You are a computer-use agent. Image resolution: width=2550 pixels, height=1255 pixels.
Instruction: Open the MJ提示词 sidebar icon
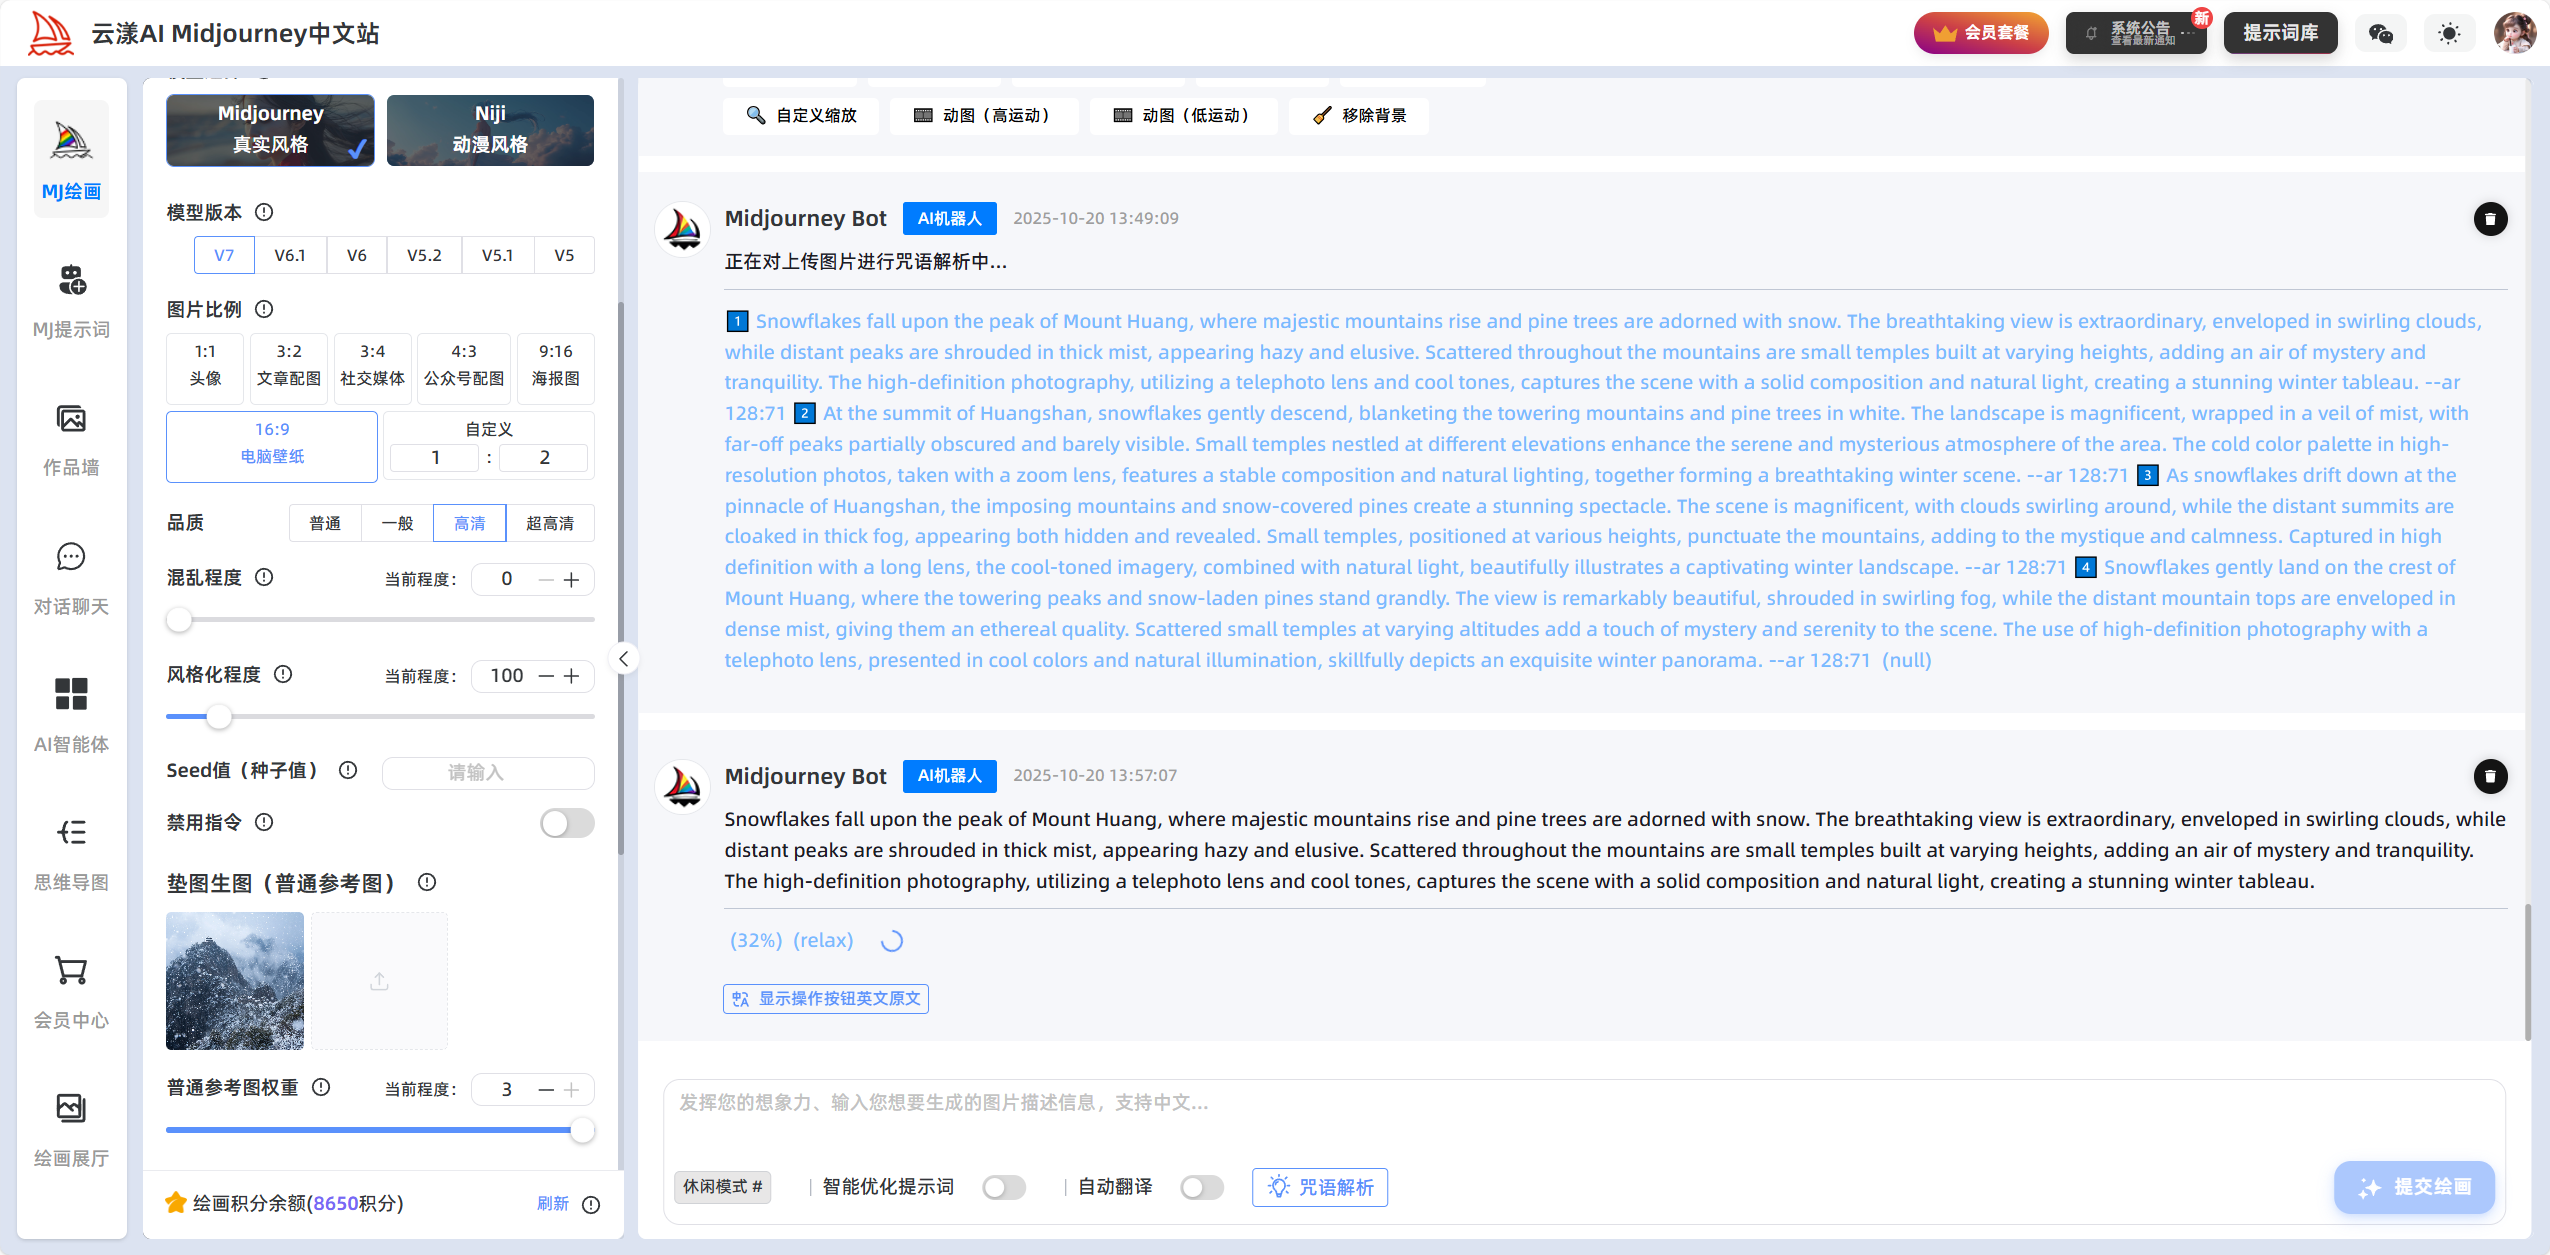[x=71, y=281]
